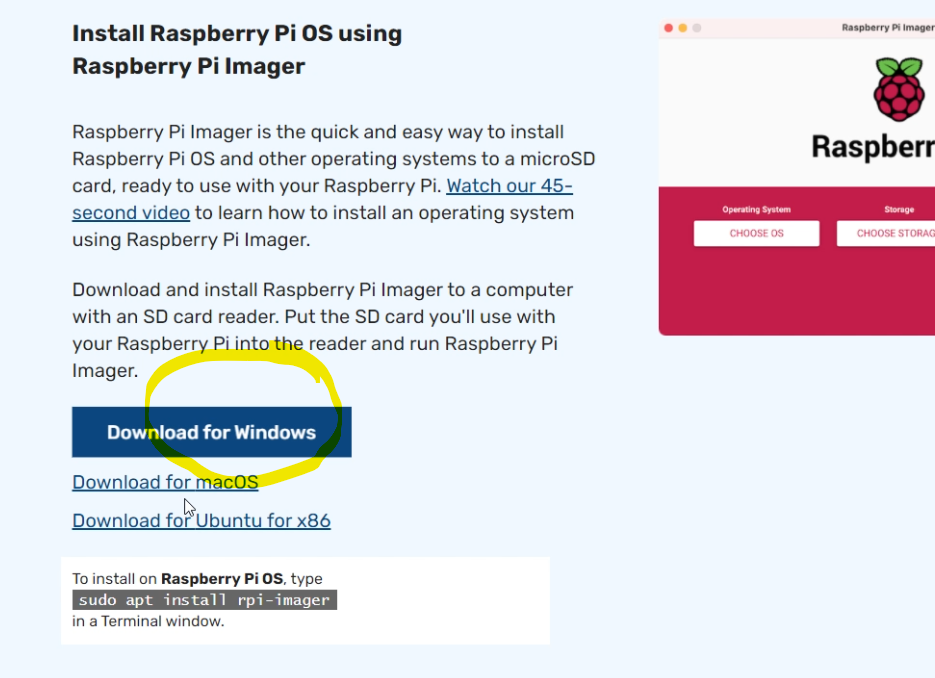Open the Download for macOS link
This screenshot has width=935, height=678.
tap(165, 482)
